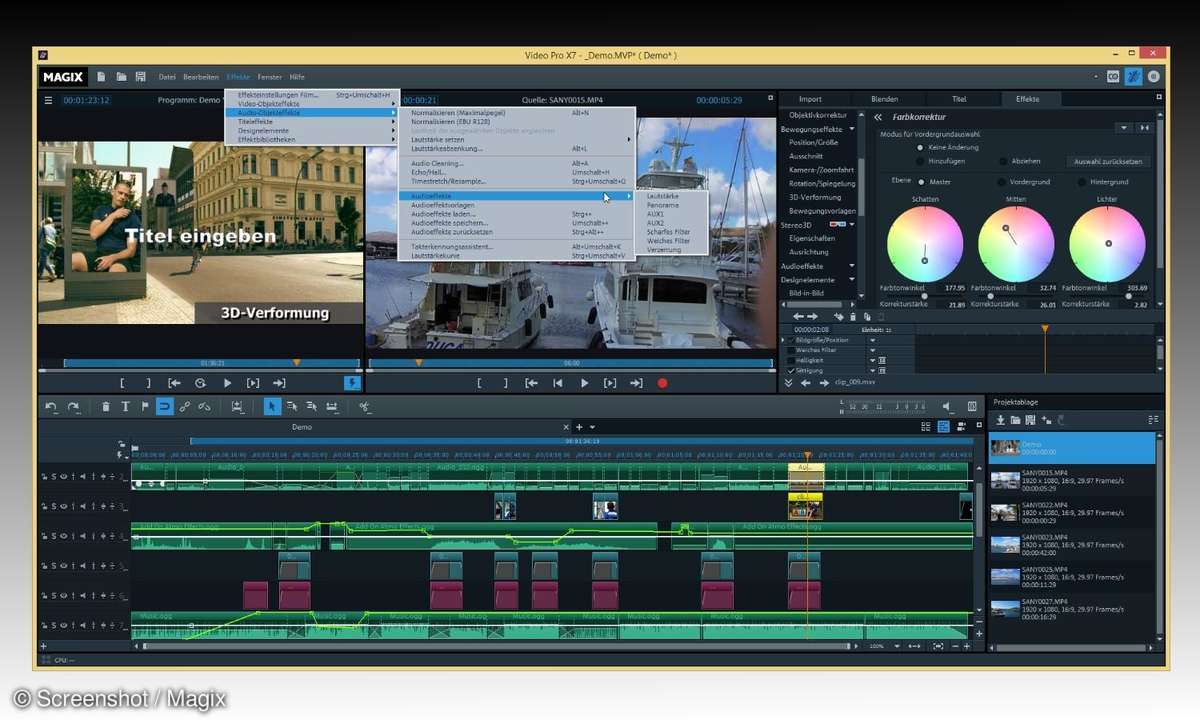1200x720 pixels.
Task: Click the razor cut icon in timeline toolbar
Action: (x=365, y=406)
